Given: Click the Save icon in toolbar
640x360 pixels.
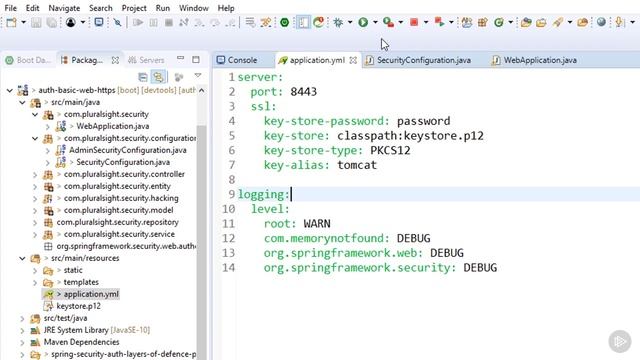Looking at the screenshot, I should click(36, 22).
